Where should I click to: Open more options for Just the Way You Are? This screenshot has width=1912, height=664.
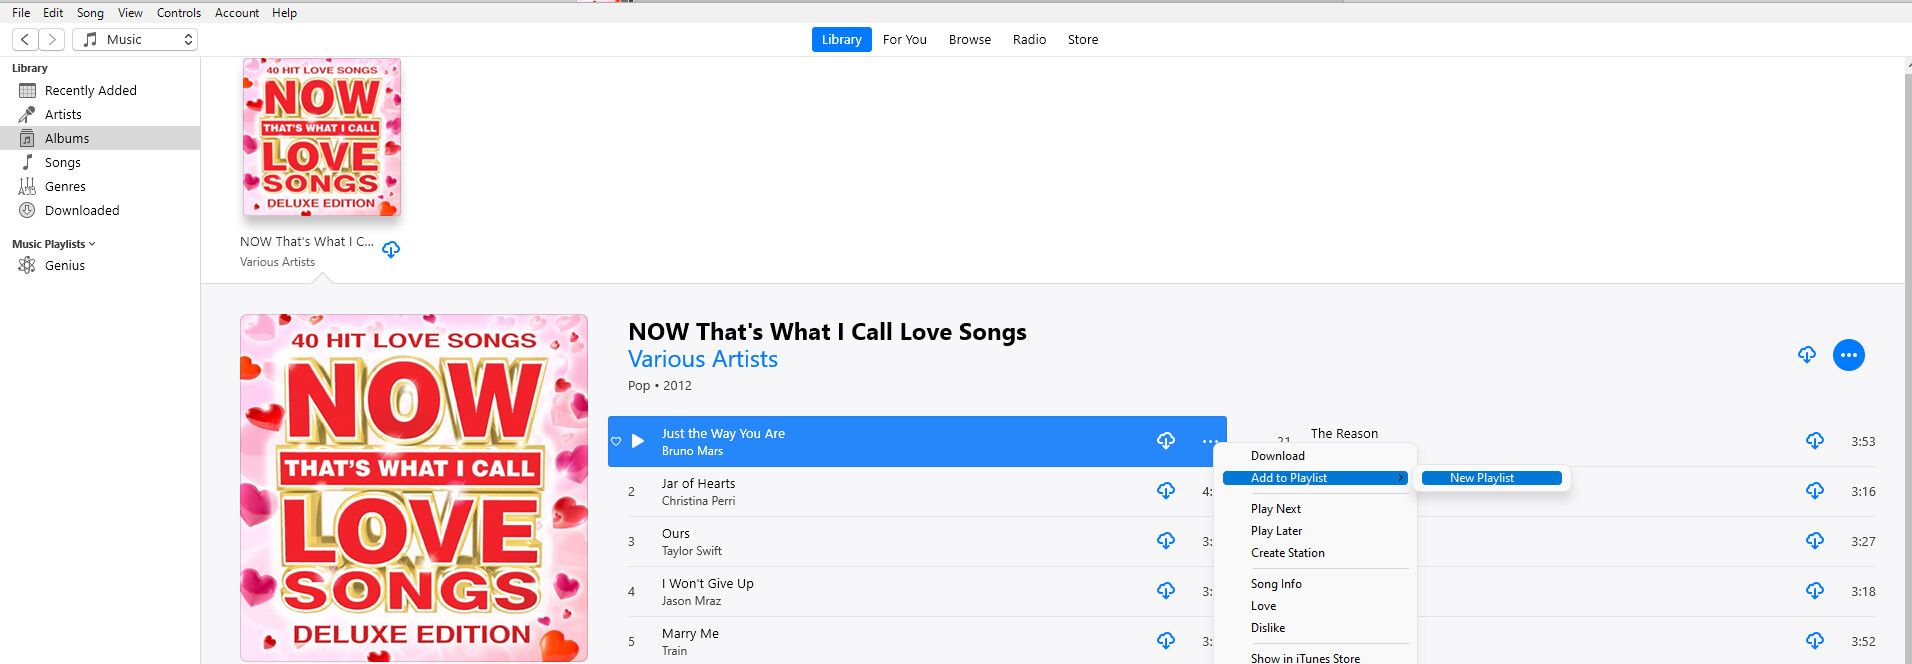[x=1209, y=441]
